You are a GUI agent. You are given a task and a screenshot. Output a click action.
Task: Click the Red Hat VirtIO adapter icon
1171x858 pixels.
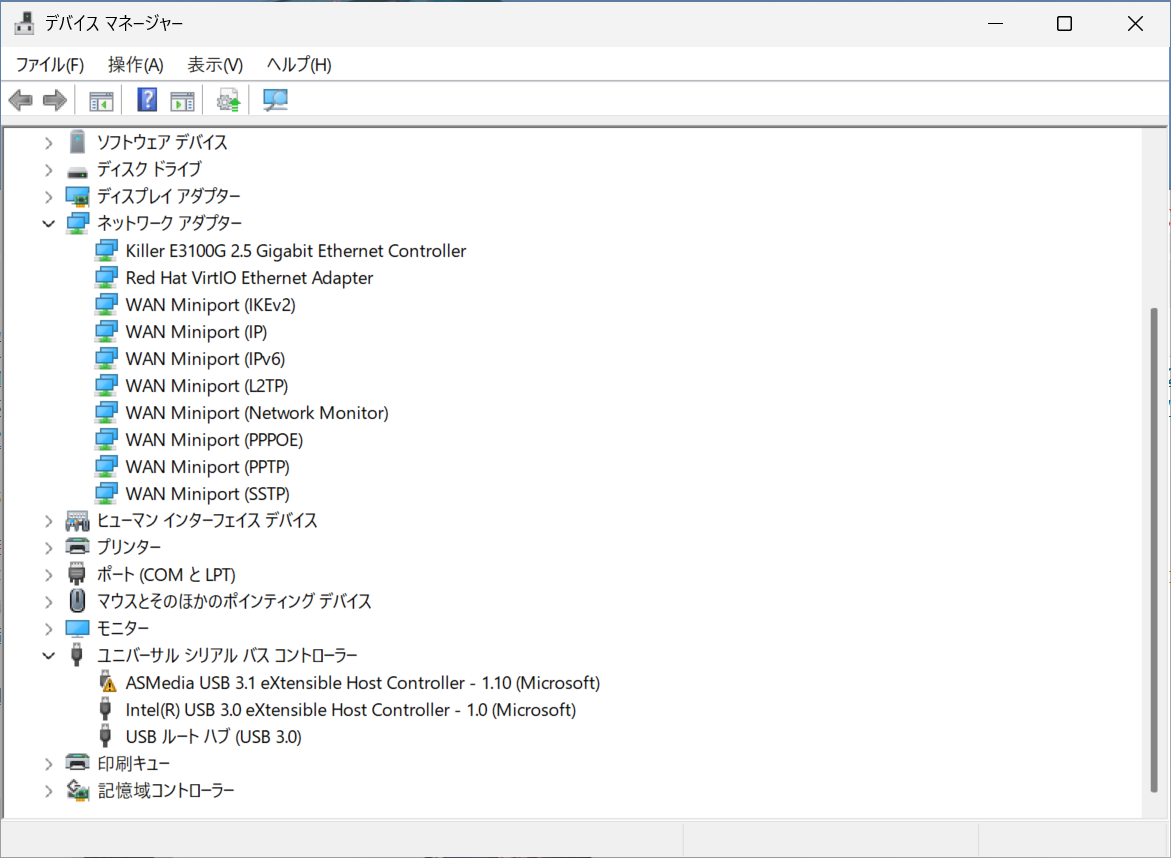point(106,277)
